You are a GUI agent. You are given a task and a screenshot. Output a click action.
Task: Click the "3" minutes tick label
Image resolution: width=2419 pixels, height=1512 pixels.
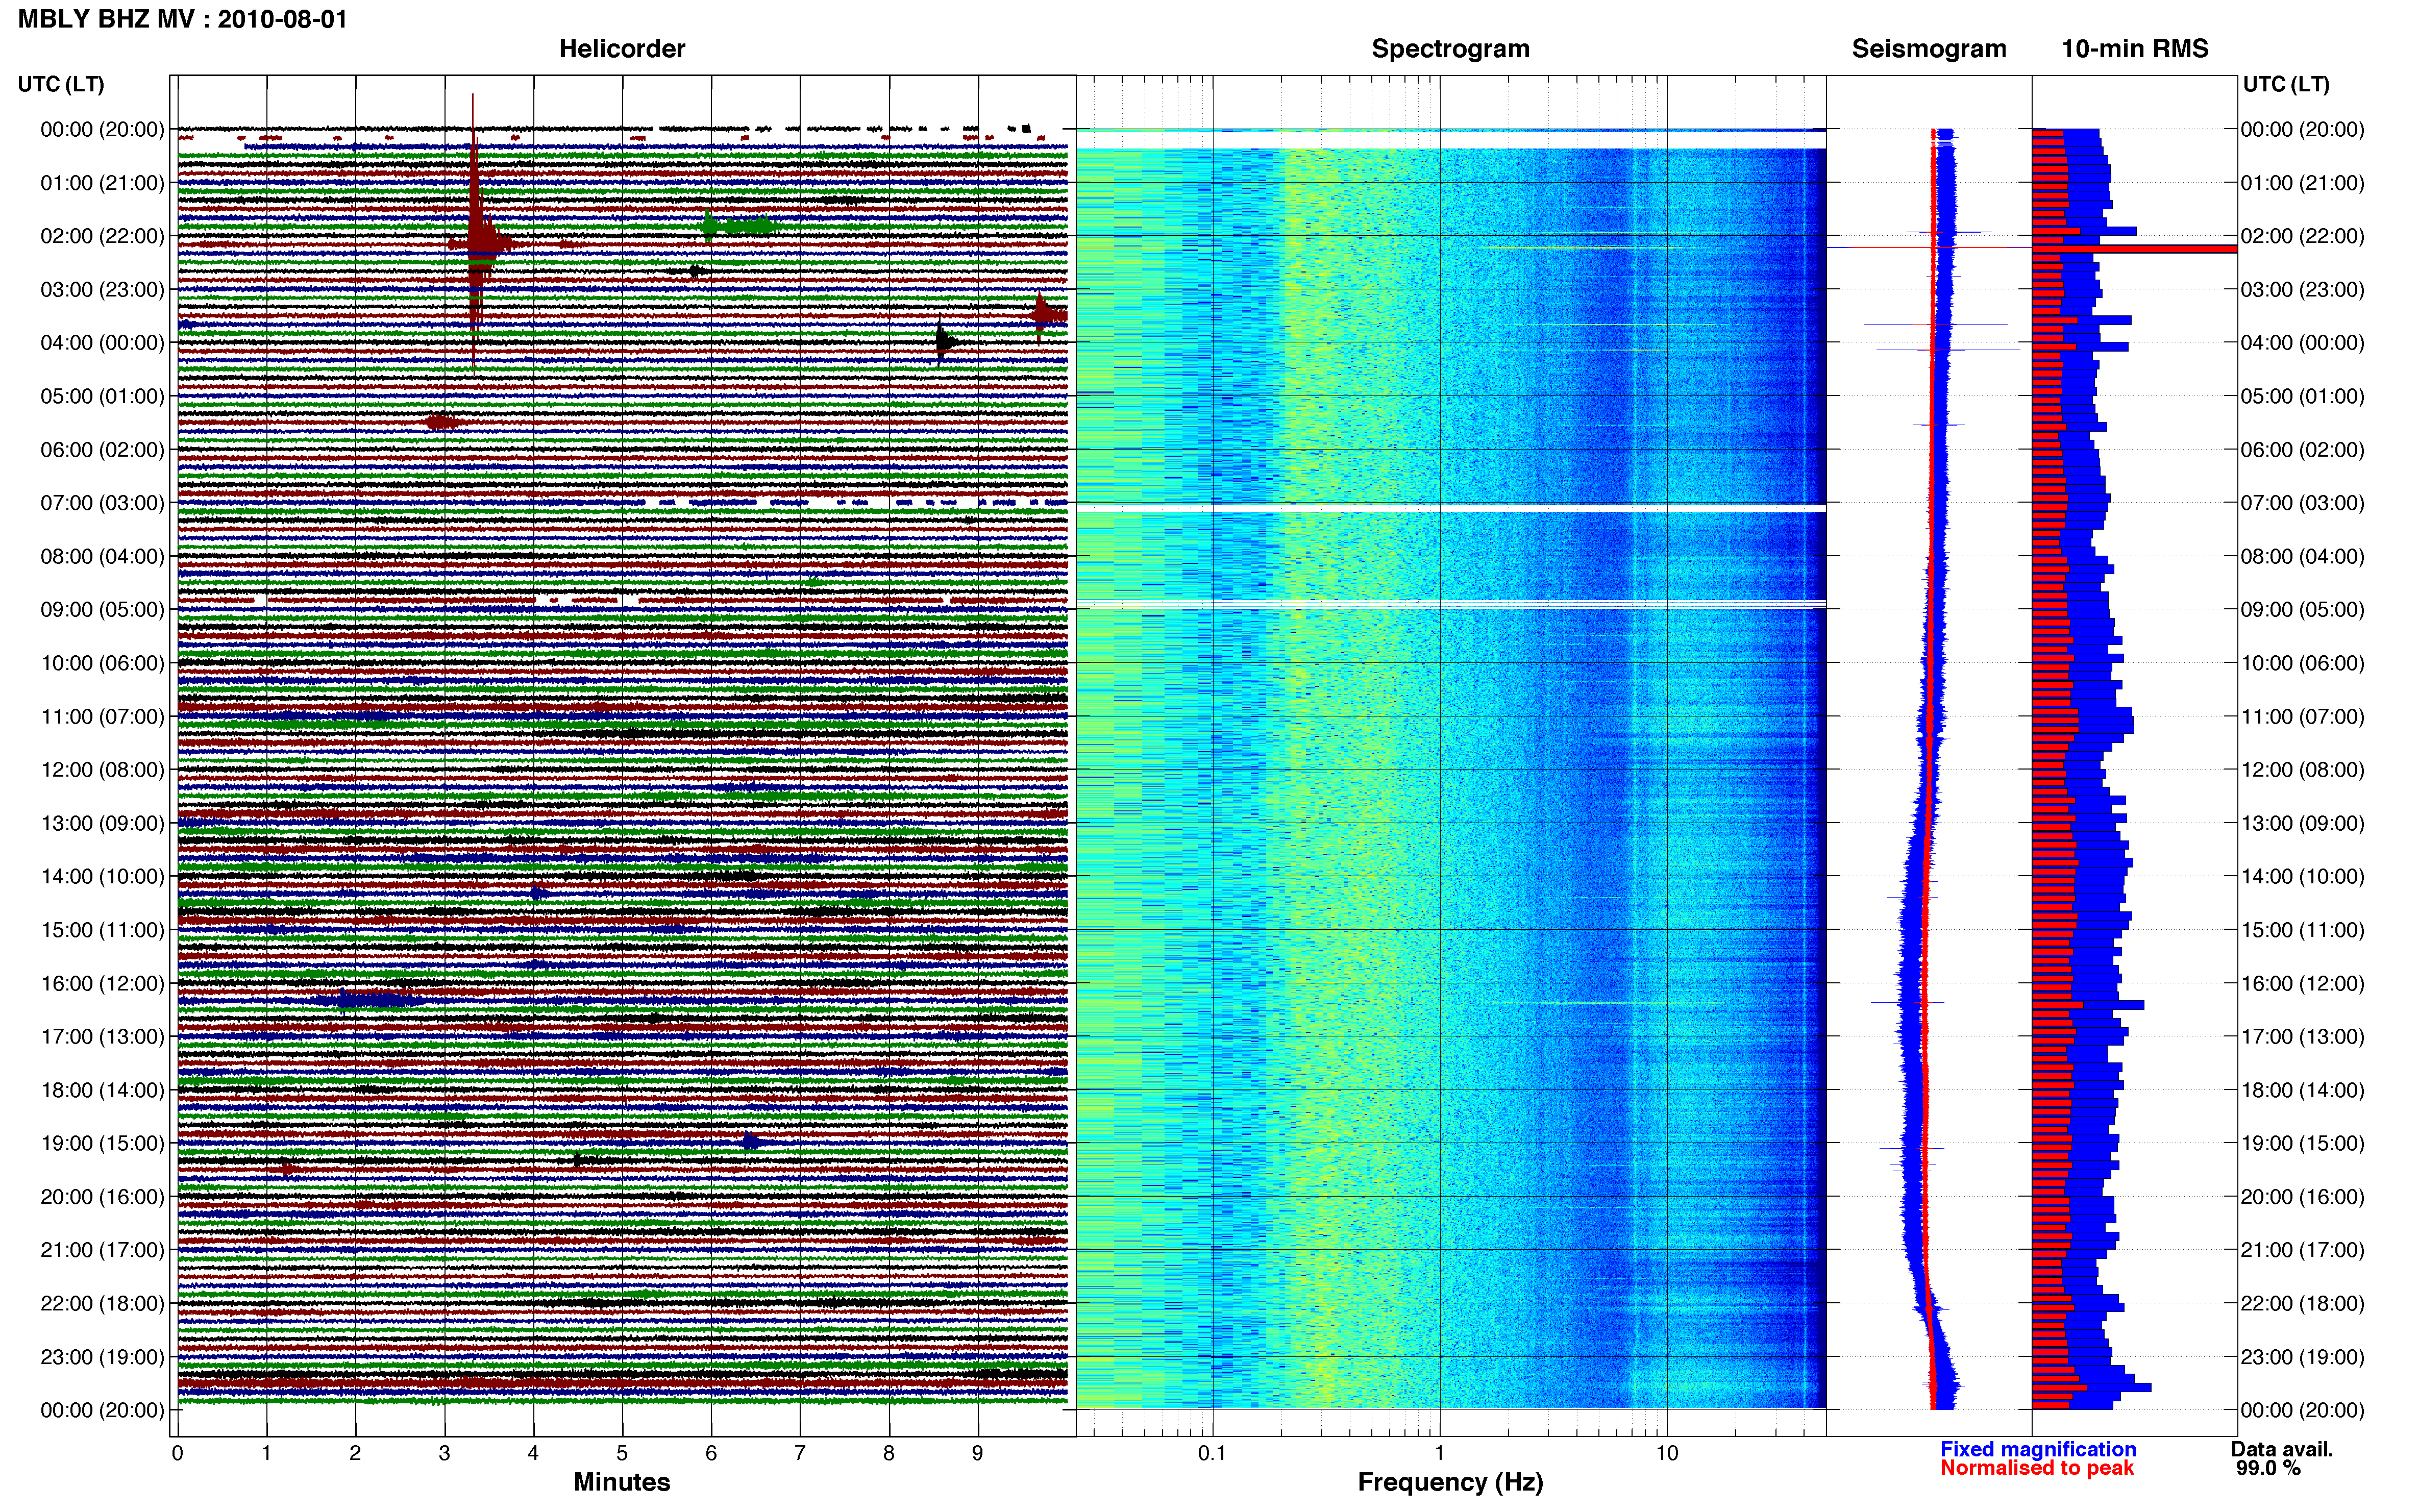point(444,1453)
